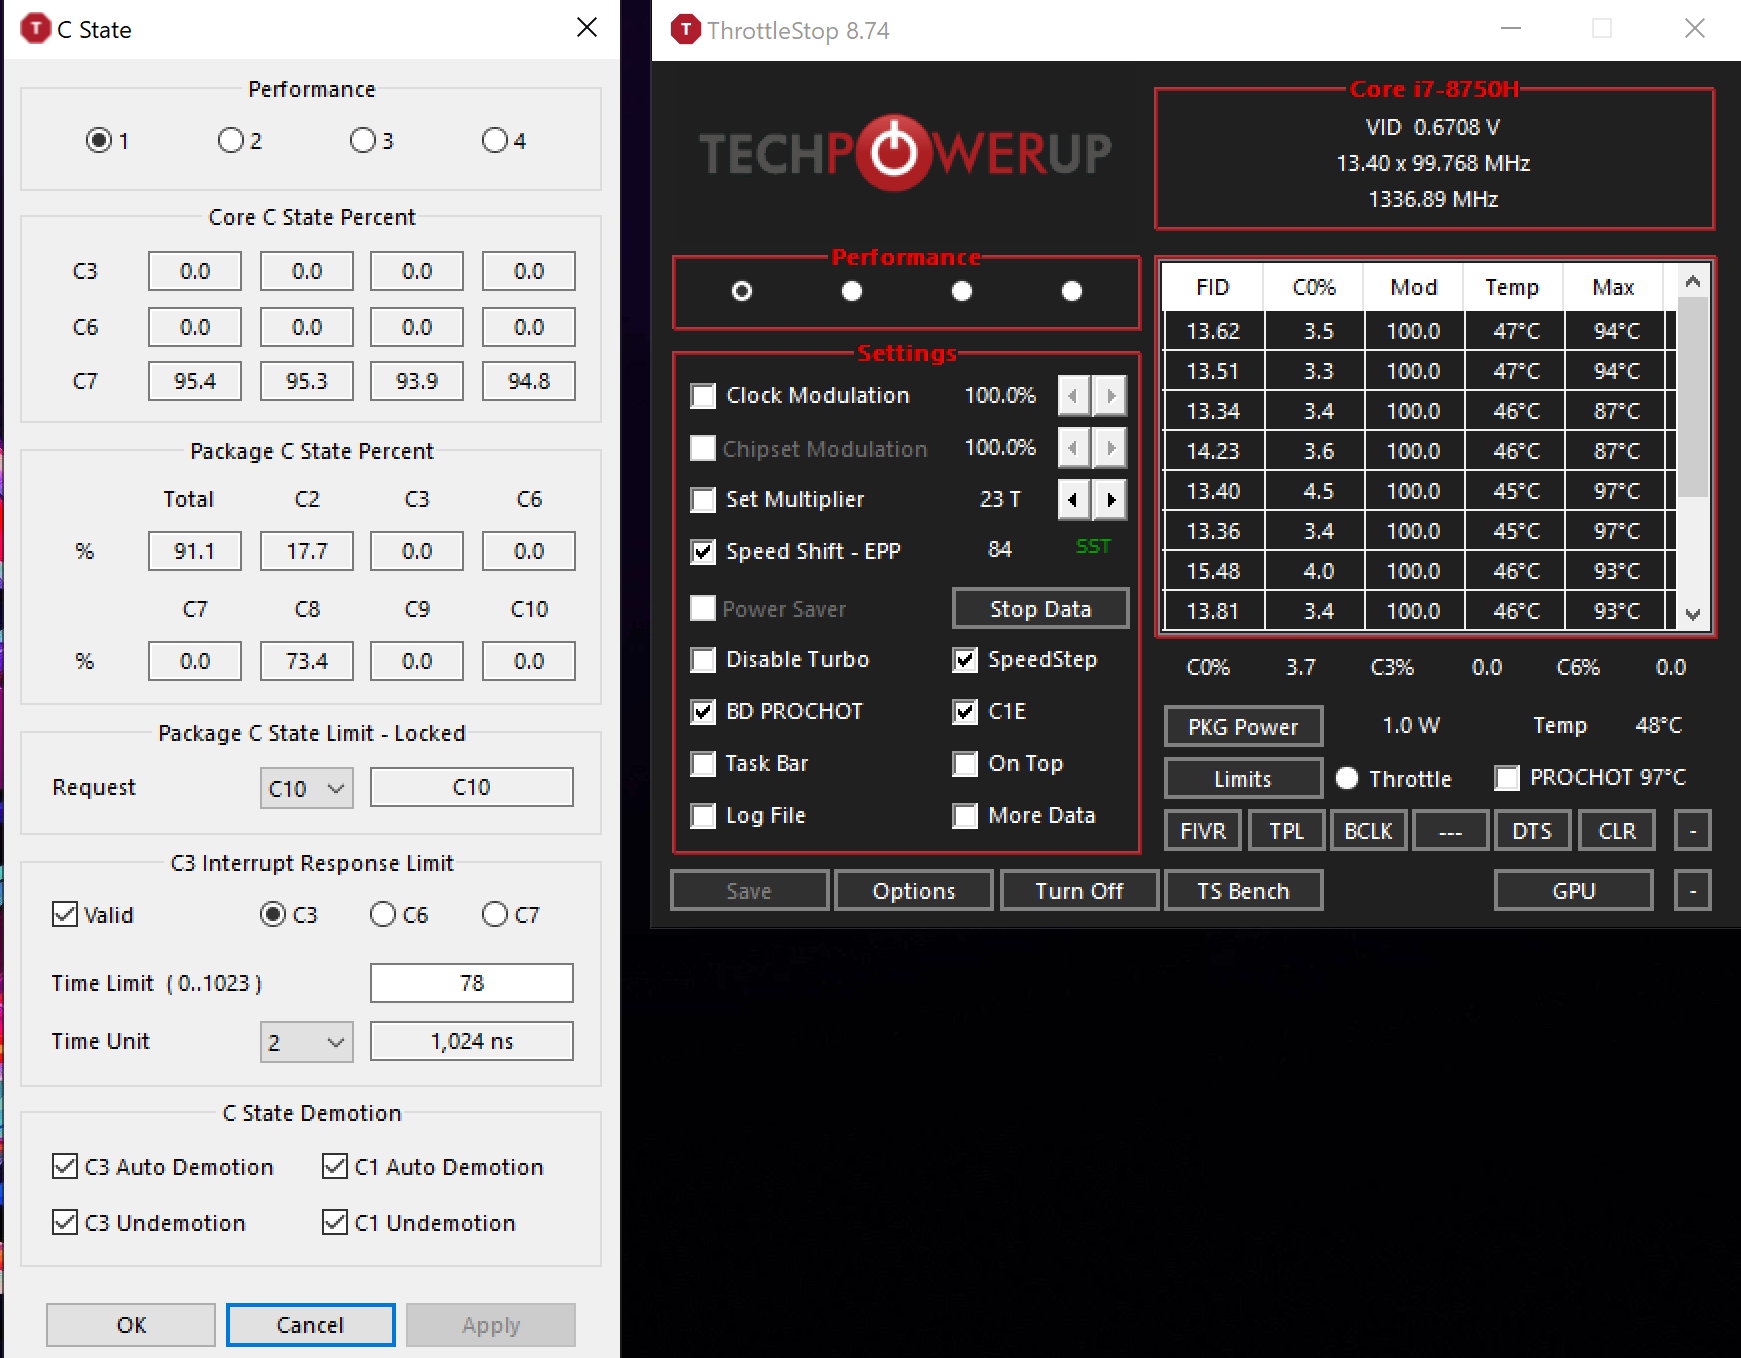The image size is (1741, 1358).
Task: Click the minus button next to CLR
Action: pos(1692,831)
